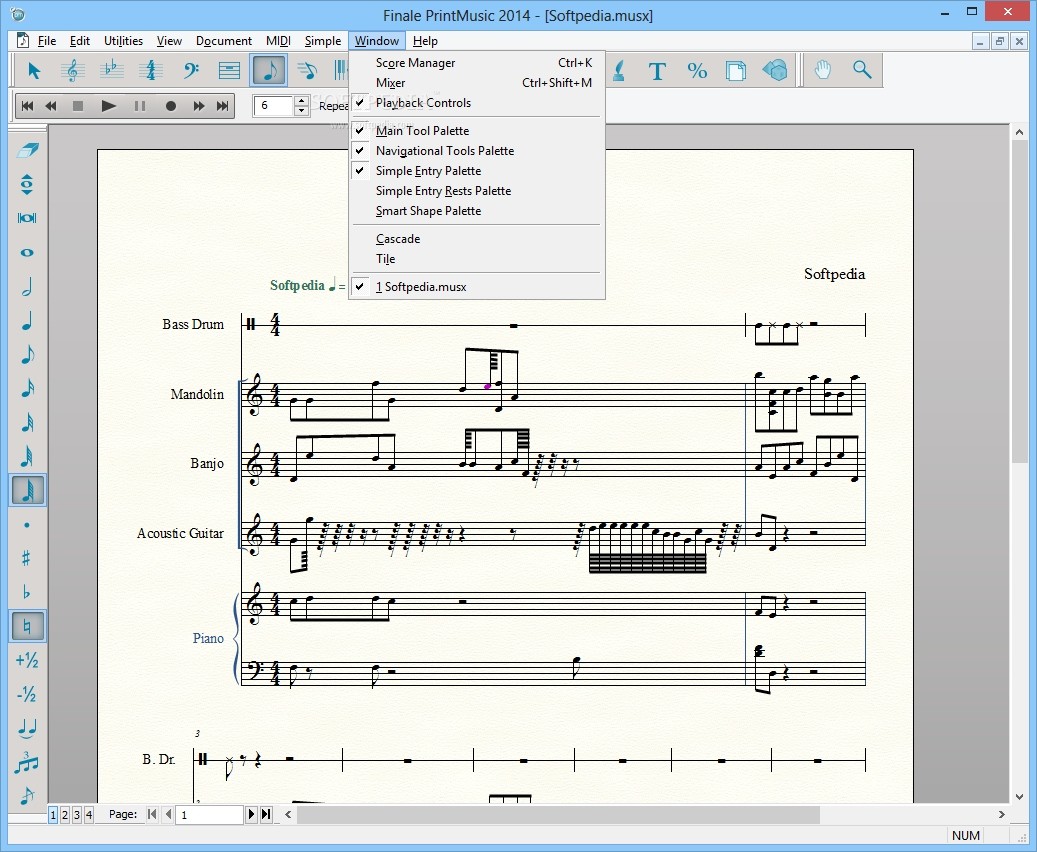This screenshot has height=852, width=1037.
Task: Switch to 1 Softpedia.musx window
Action: 476,286
